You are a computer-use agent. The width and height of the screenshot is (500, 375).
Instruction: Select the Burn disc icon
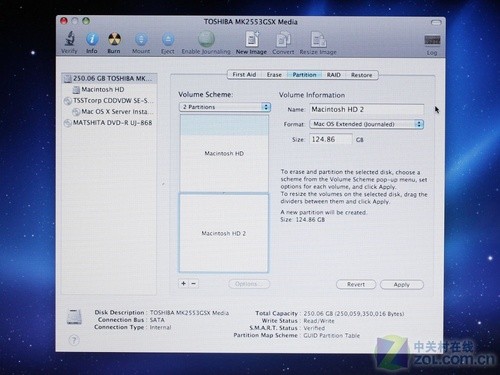pos(114,39)
